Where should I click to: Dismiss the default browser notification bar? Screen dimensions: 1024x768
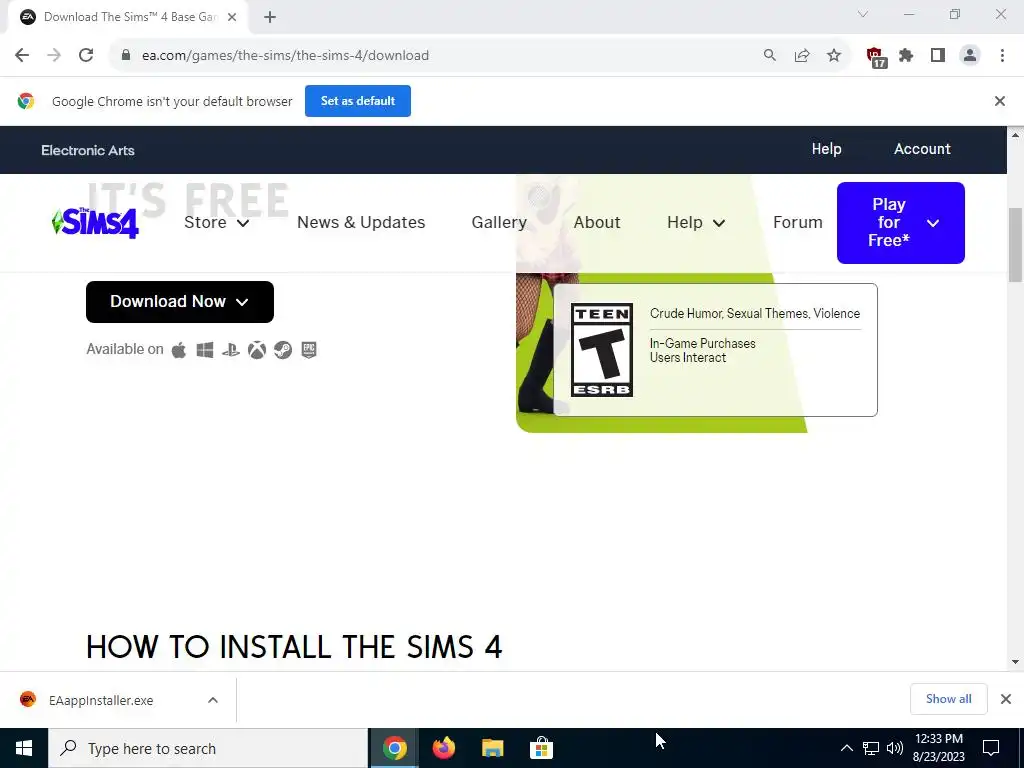pyautogui.click(x=999, y=101)
